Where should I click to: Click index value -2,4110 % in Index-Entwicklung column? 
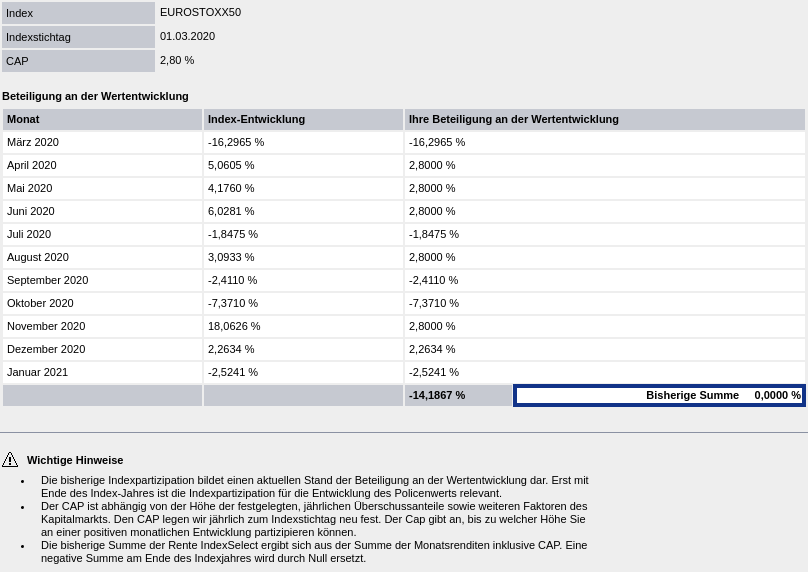coord(232,280)
